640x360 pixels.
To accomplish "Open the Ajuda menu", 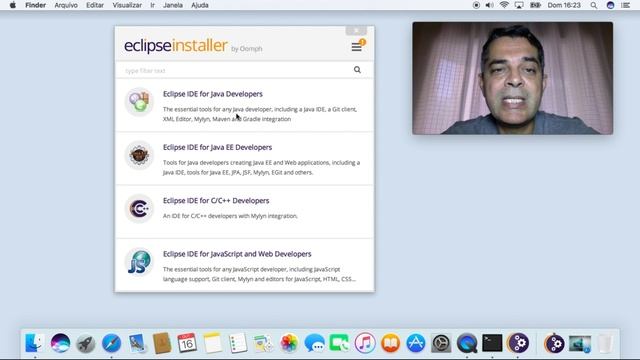I will click(200, 5).
